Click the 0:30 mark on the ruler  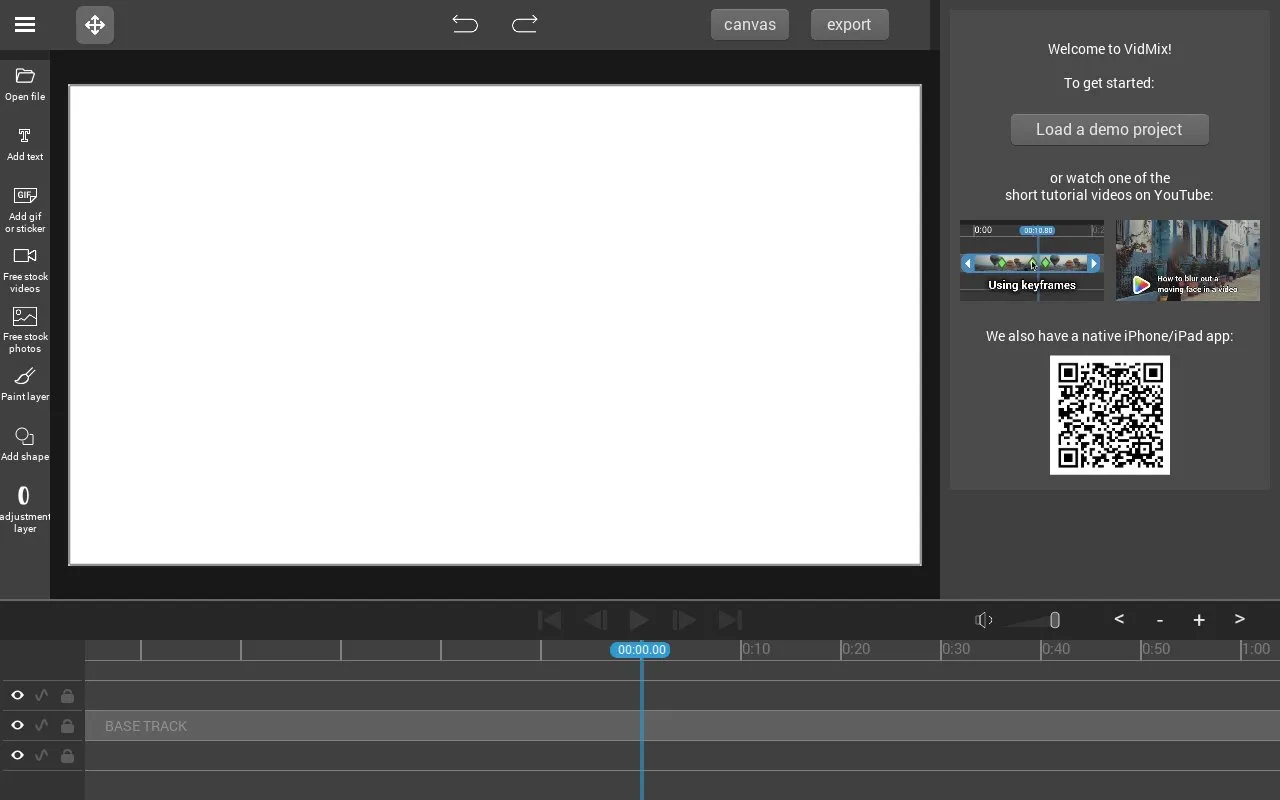tap(956, 649)
